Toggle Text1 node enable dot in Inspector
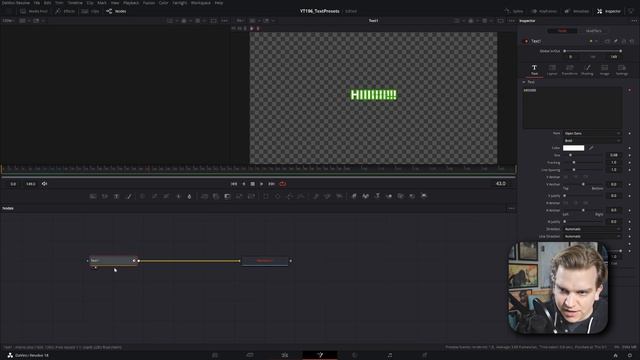640x360 pixels. (526, 41)
